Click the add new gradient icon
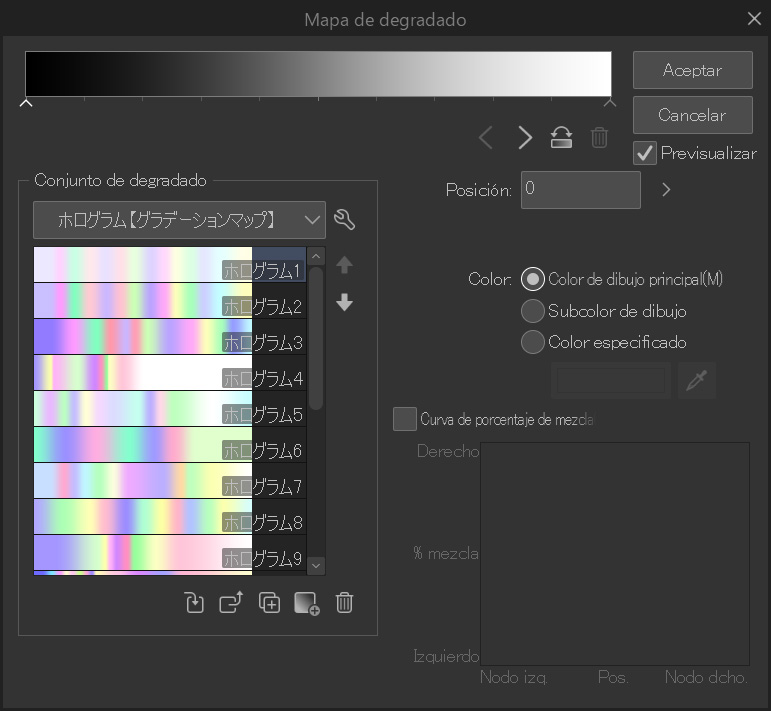This screenshot has width=771, height=711. [x=306, y=603]
